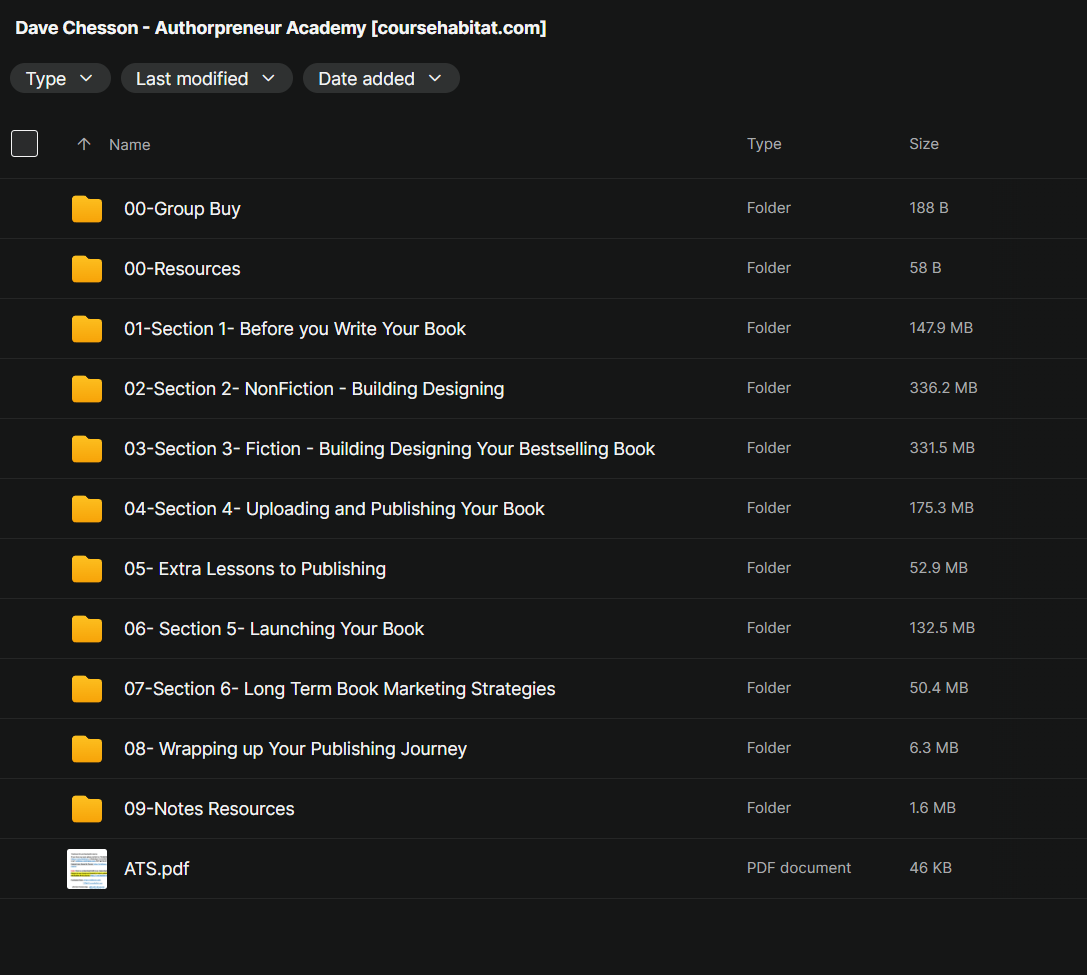Click the PDF document type cell

click(799, 868)
